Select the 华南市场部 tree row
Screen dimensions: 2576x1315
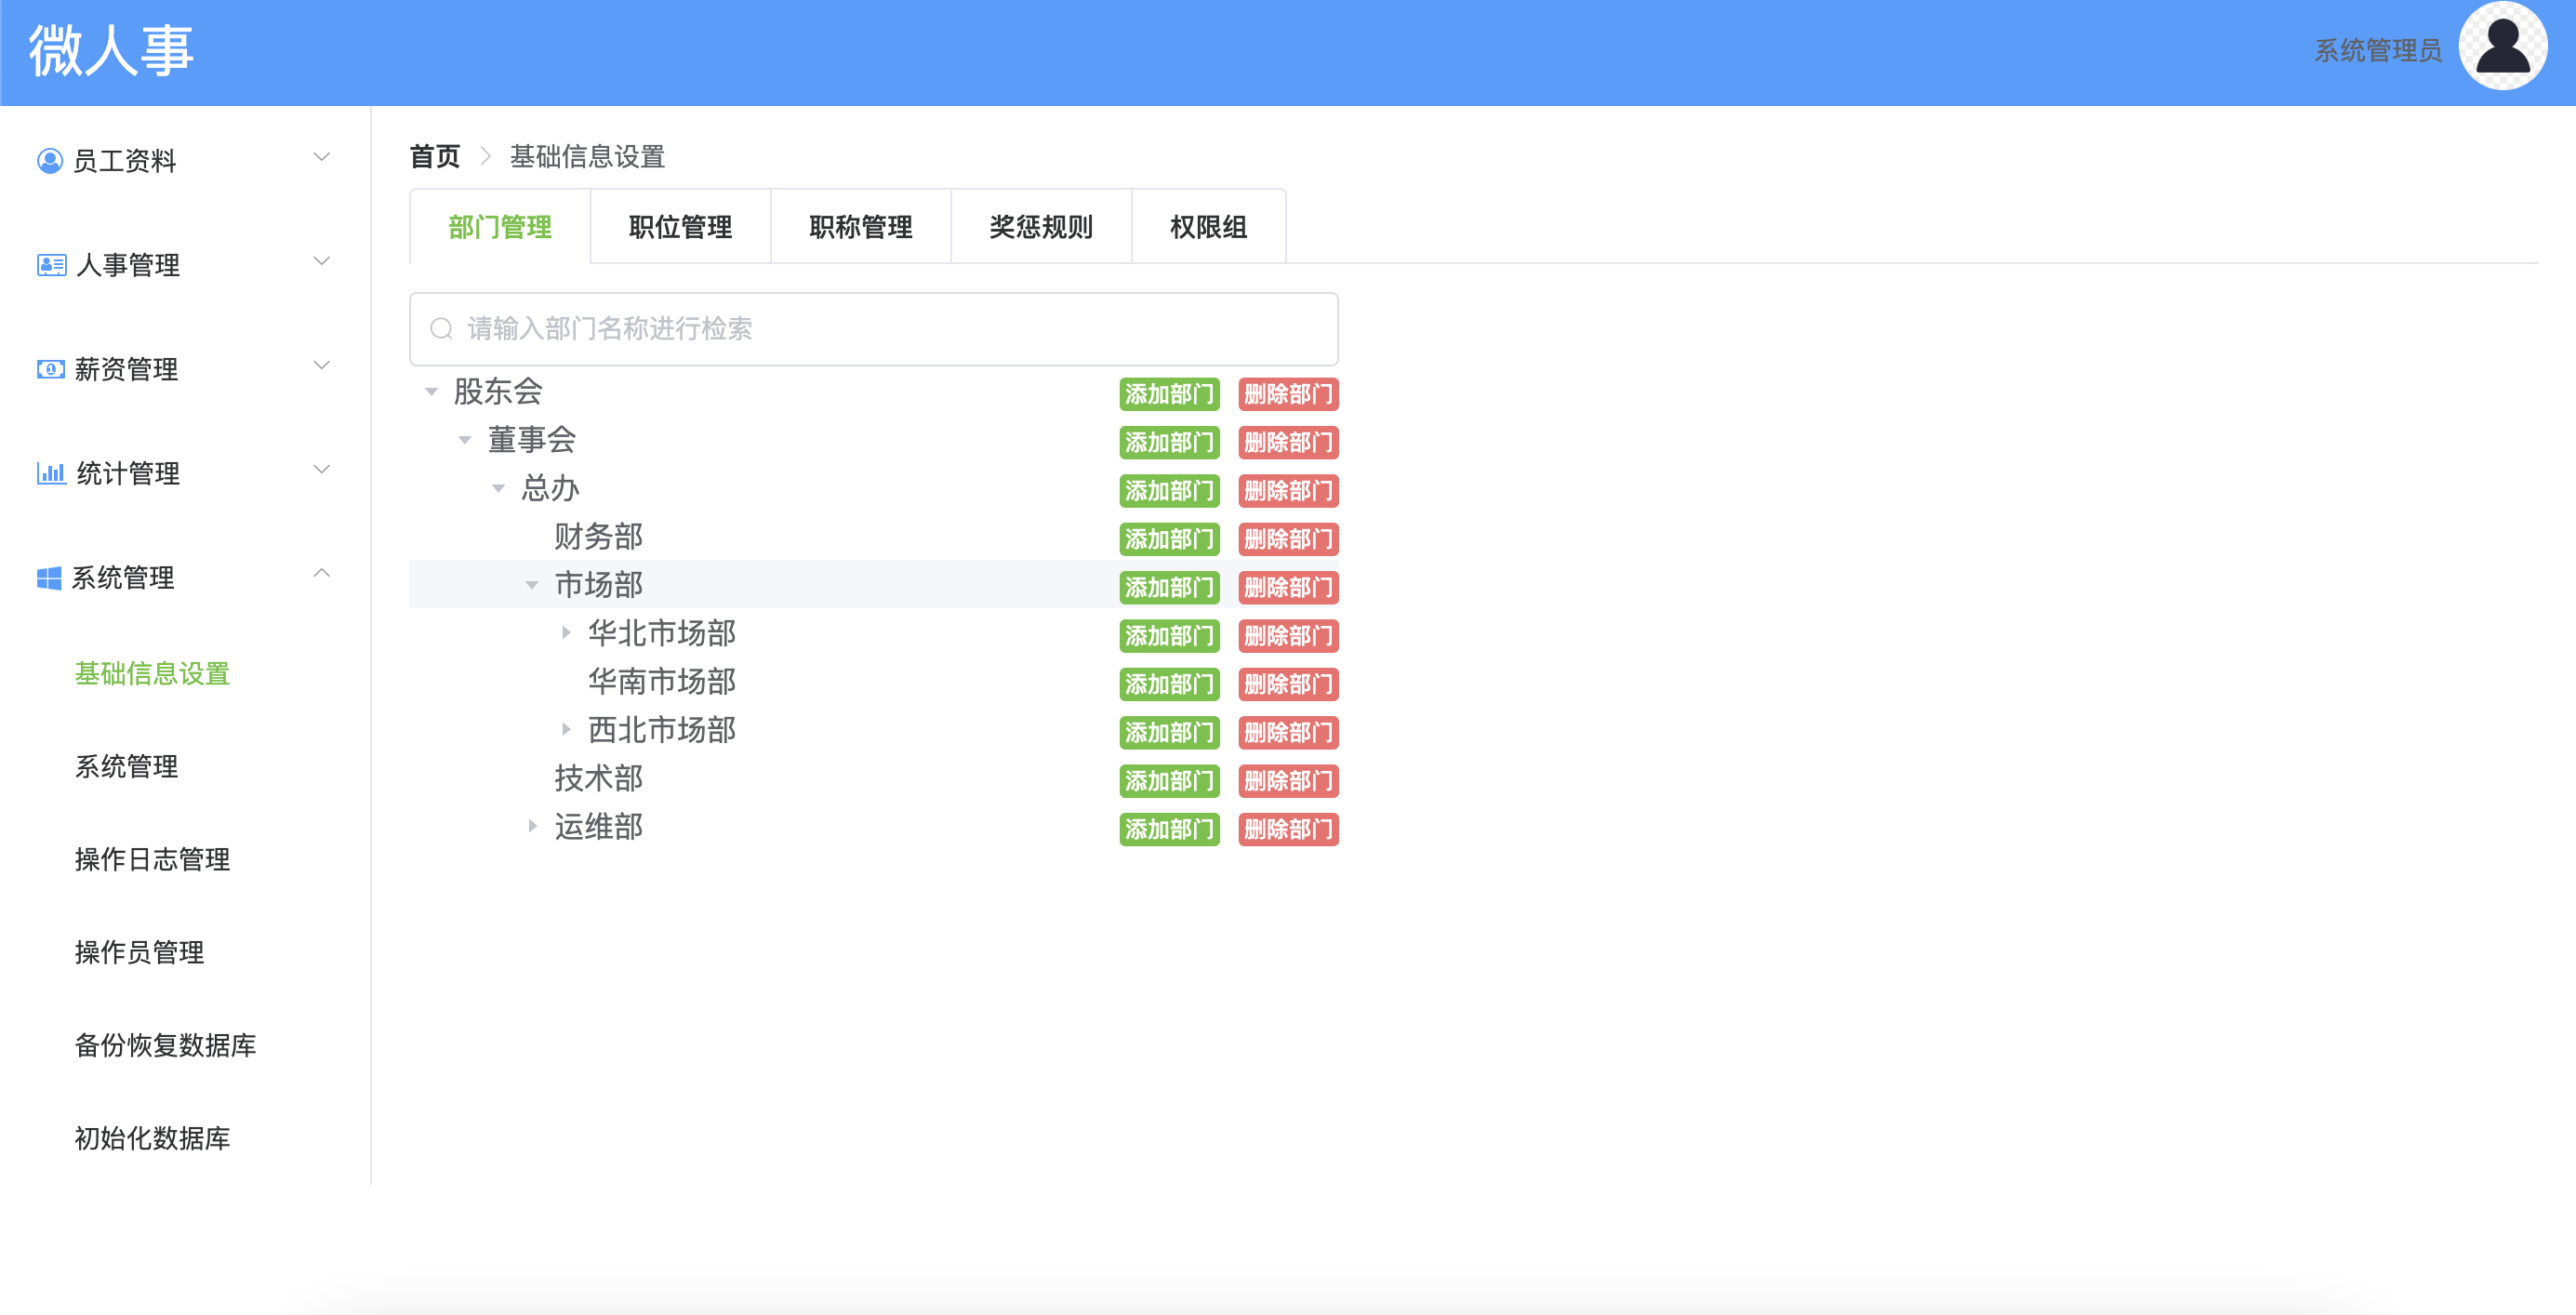[873, 682]
